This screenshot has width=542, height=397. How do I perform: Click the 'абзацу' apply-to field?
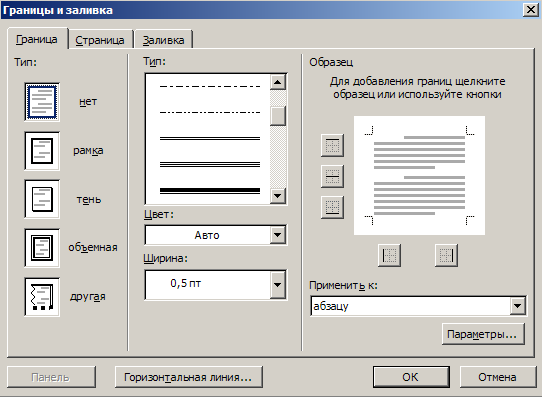[410, 306]
